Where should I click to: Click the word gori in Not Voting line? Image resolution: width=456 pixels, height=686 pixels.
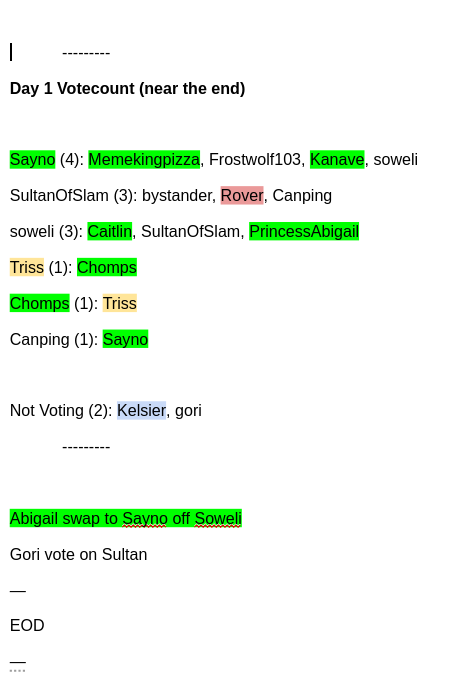(x=188, y=410)
